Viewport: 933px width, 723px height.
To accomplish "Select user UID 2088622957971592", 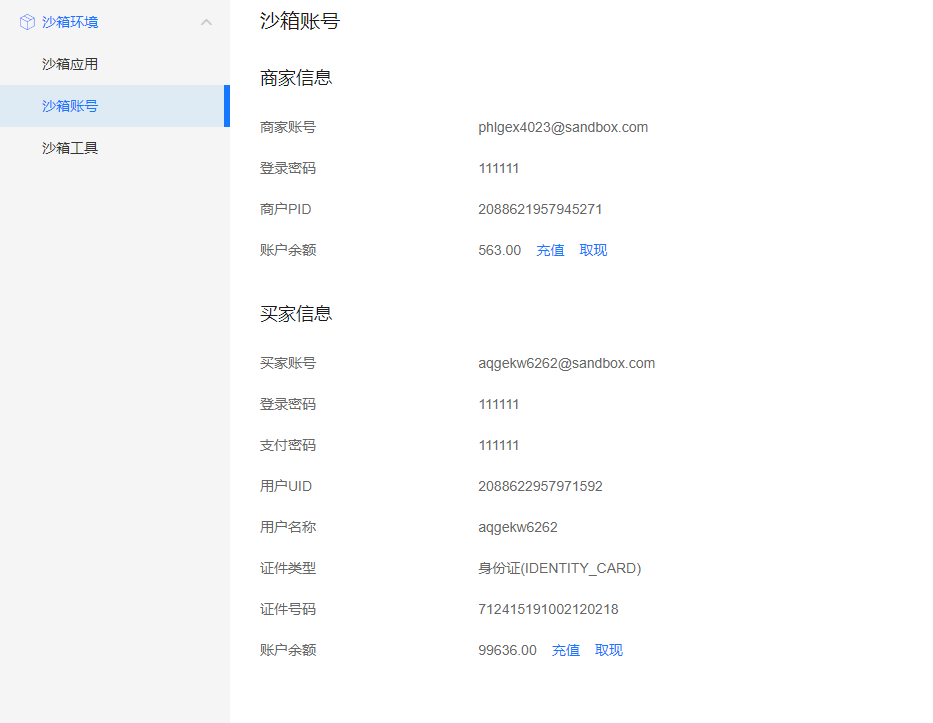I will point(540,486).
